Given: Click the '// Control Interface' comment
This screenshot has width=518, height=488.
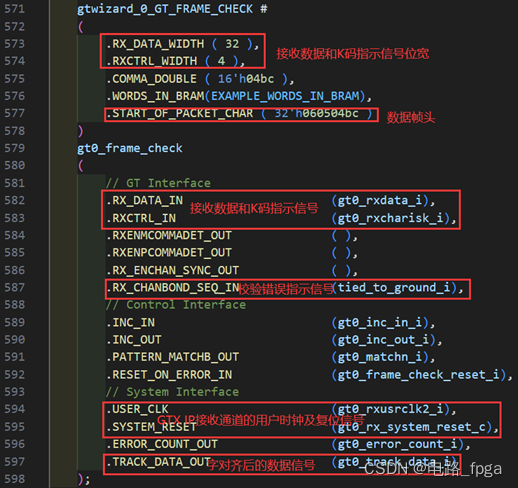Looking at the screenshot, I should click(x=176, y=305).
